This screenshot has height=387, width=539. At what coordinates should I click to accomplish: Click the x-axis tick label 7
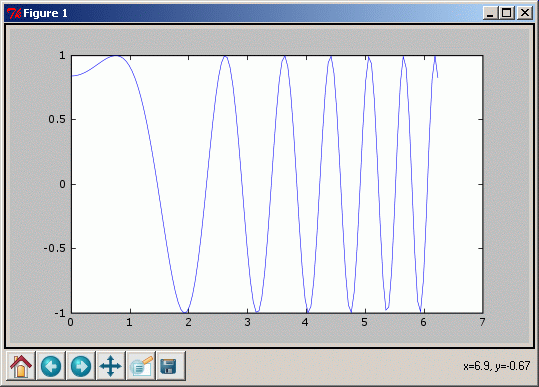(482, 322)
